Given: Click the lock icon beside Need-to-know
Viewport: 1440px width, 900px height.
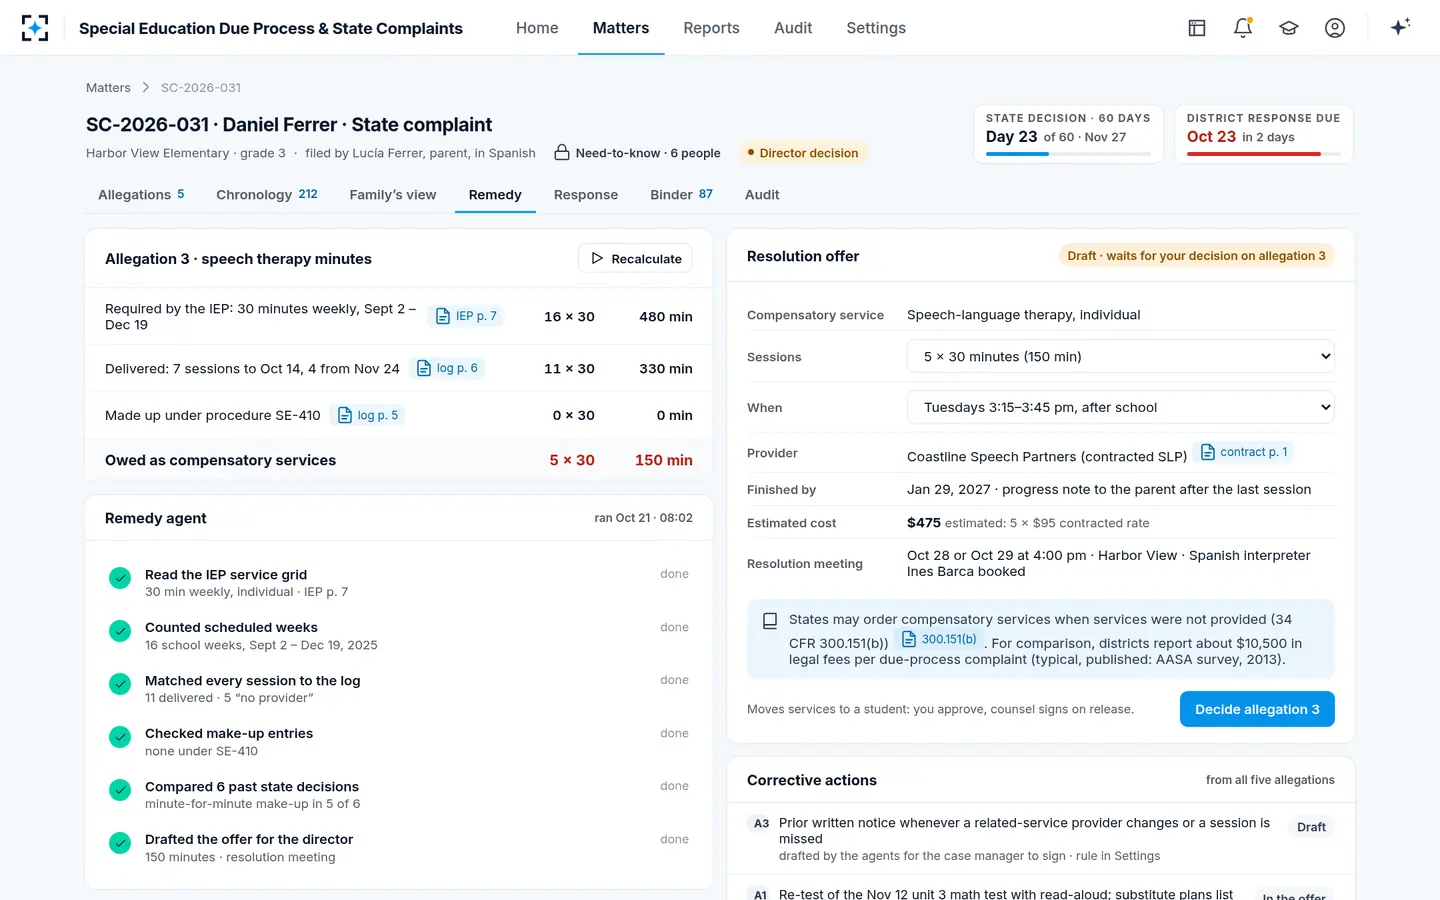Looking at the screenshot, I should click(562, 152).
